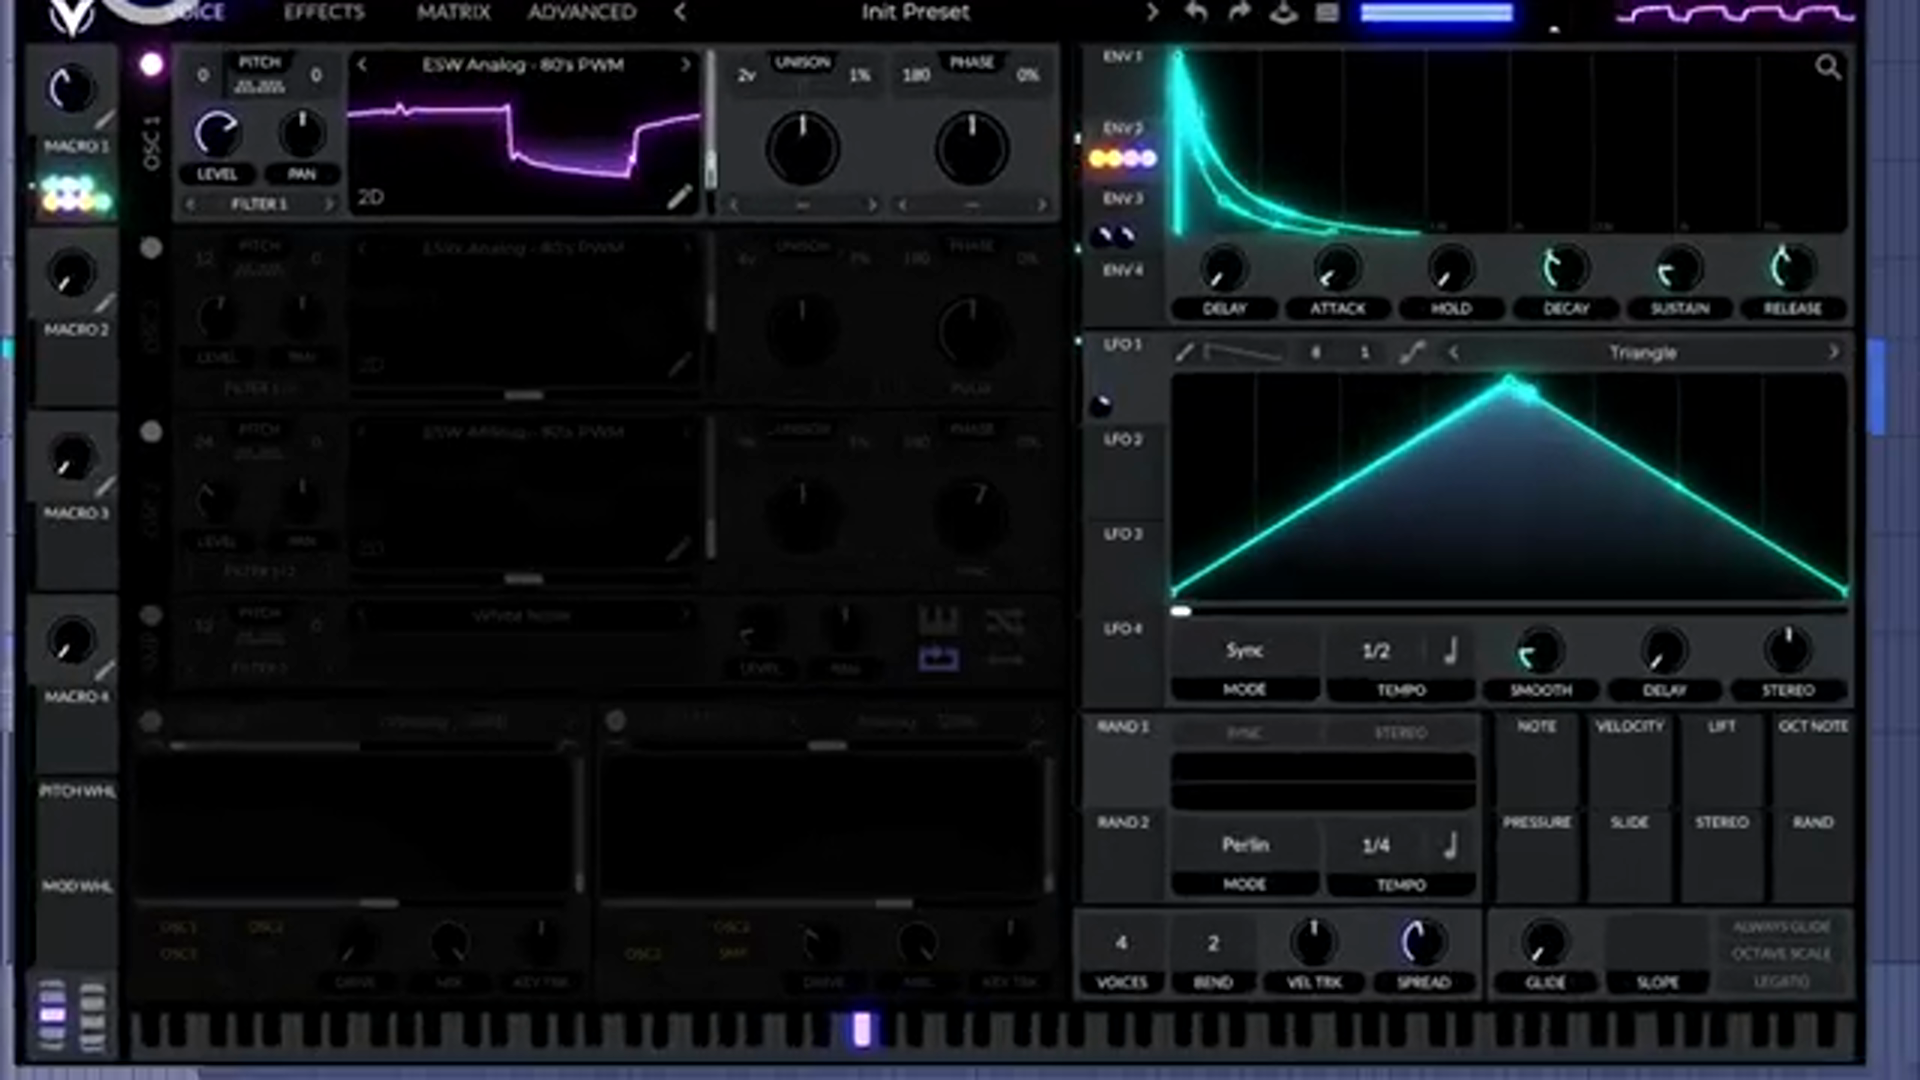
Task: Click the undo arrow icon
Action: click(1196, 12)
